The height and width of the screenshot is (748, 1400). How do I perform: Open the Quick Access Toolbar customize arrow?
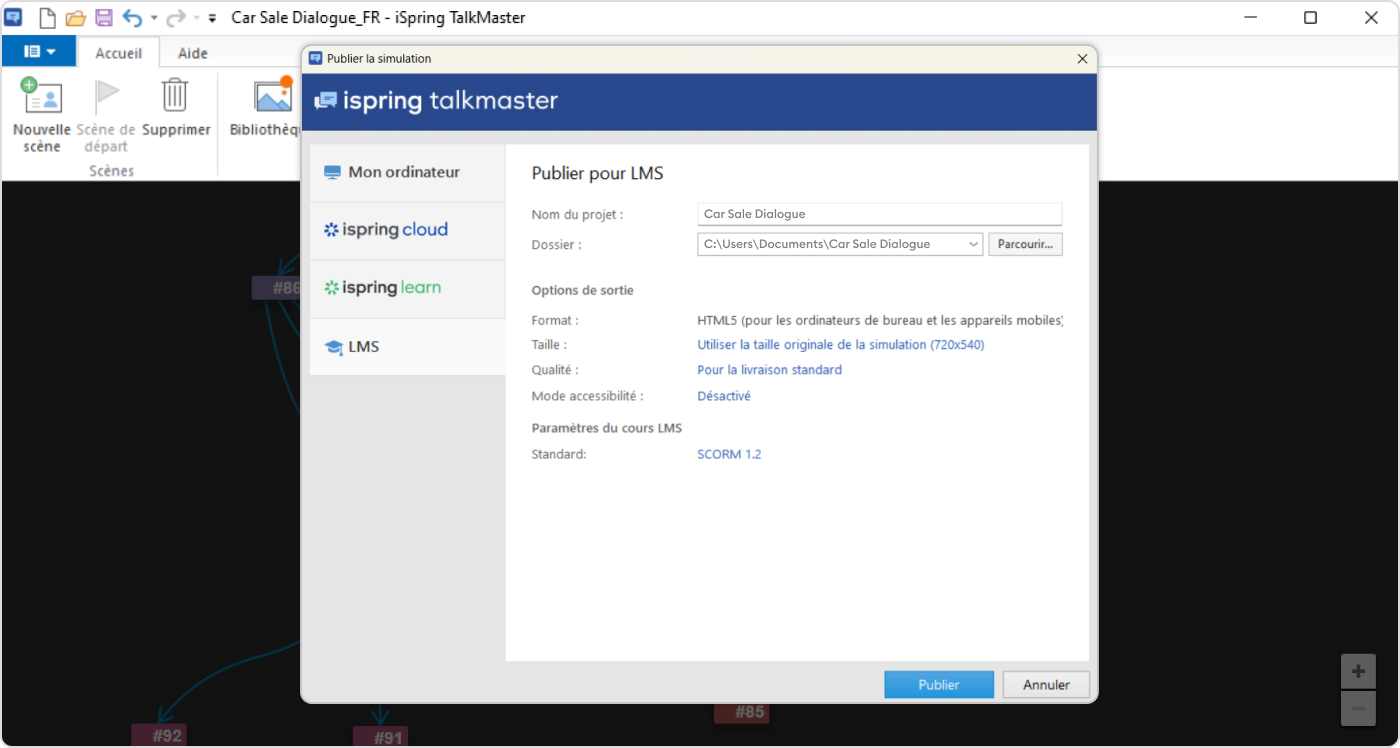(212, 18)
